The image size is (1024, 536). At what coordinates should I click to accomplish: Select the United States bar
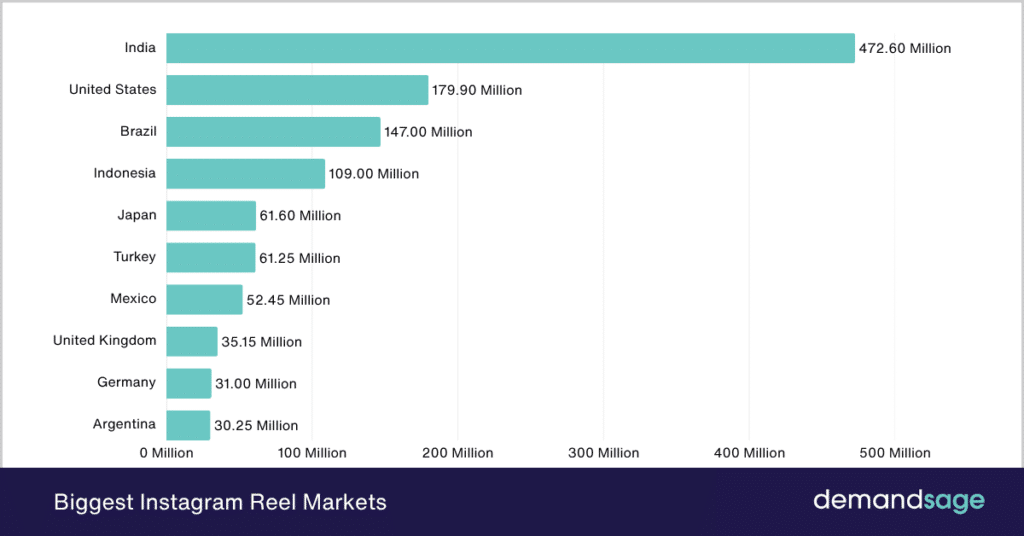[x=297, y=90]
